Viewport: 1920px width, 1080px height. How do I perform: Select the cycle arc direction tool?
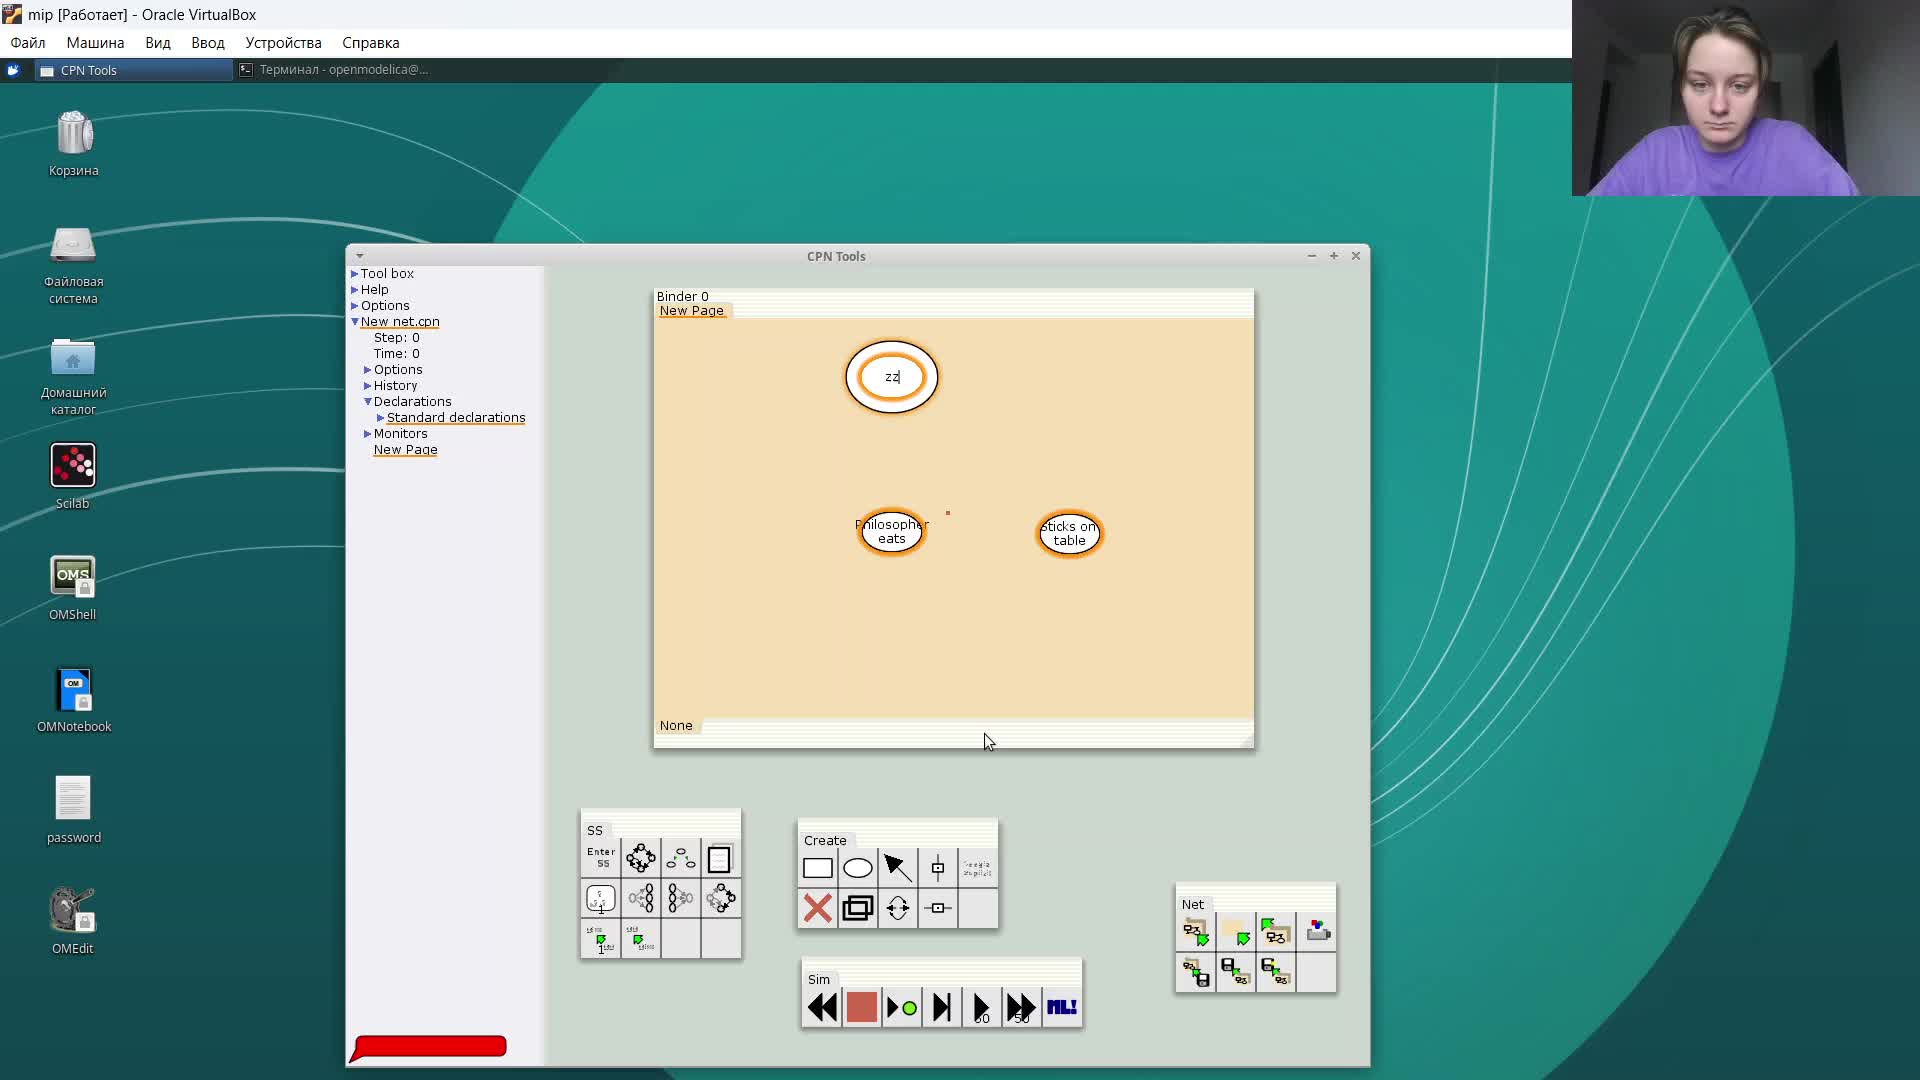pos(898,908)
